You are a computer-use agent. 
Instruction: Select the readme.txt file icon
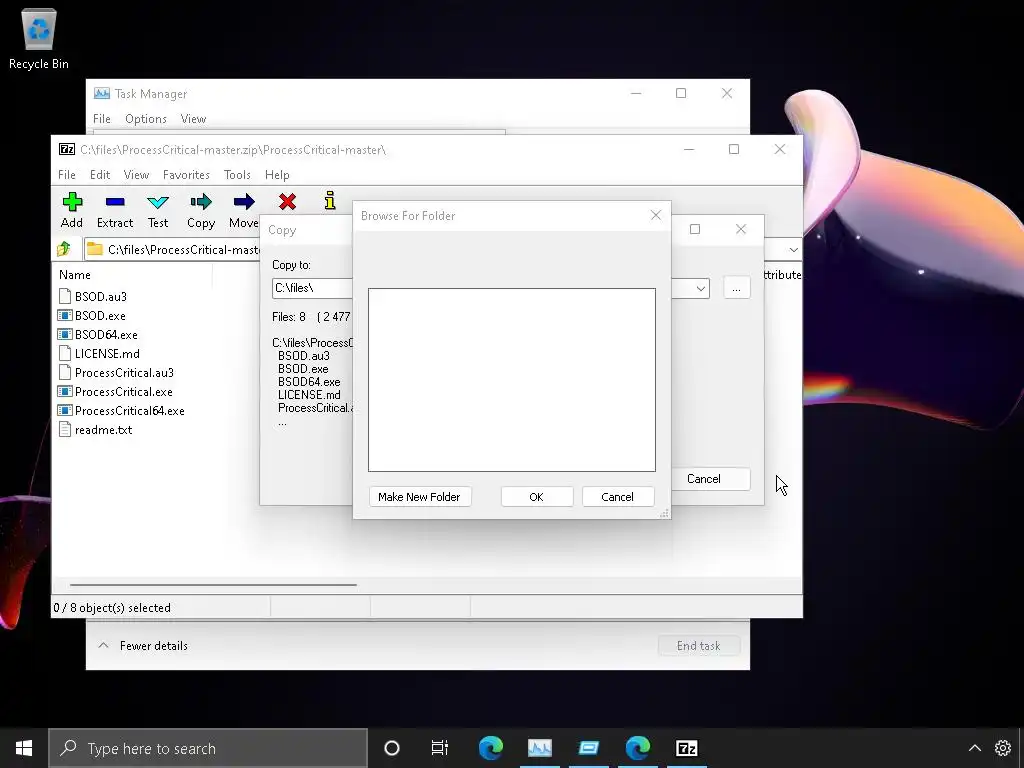pyautogui.click(x=65, y=430)
